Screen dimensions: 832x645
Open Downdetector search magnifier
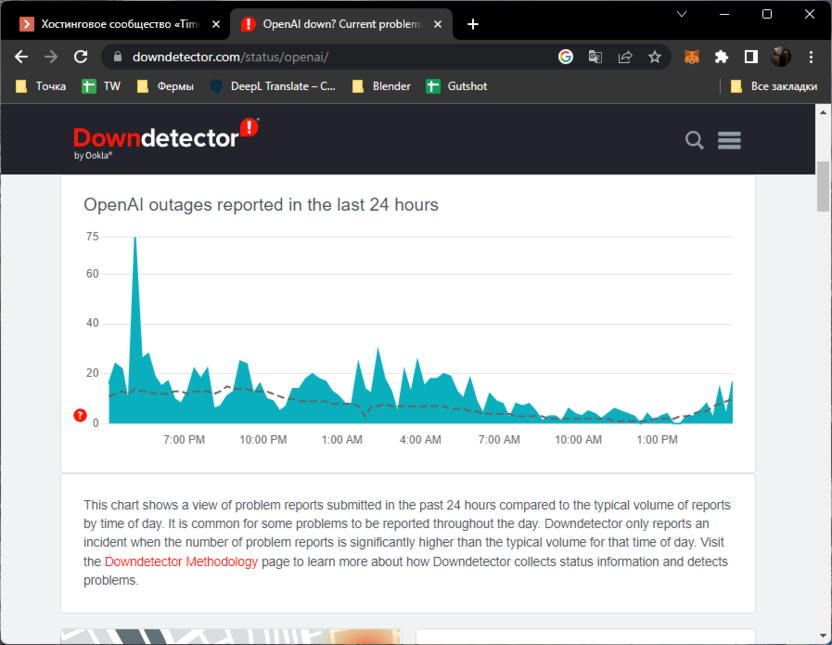coord(694,141)
